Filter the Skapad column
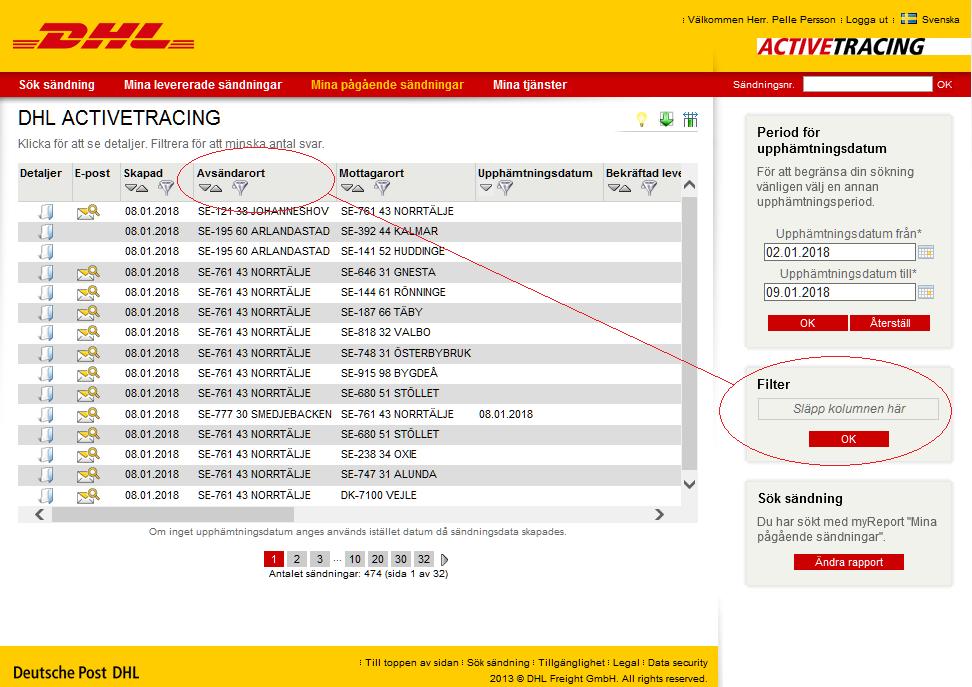This screenshot has width=972, height=687. pyautogui.click(x=166, y=188)
